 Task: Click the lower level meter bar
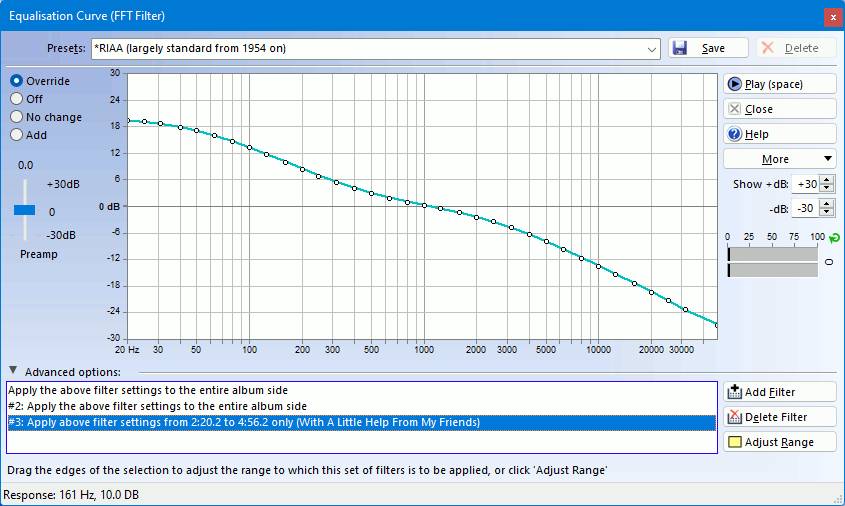[x=772, y=270]
